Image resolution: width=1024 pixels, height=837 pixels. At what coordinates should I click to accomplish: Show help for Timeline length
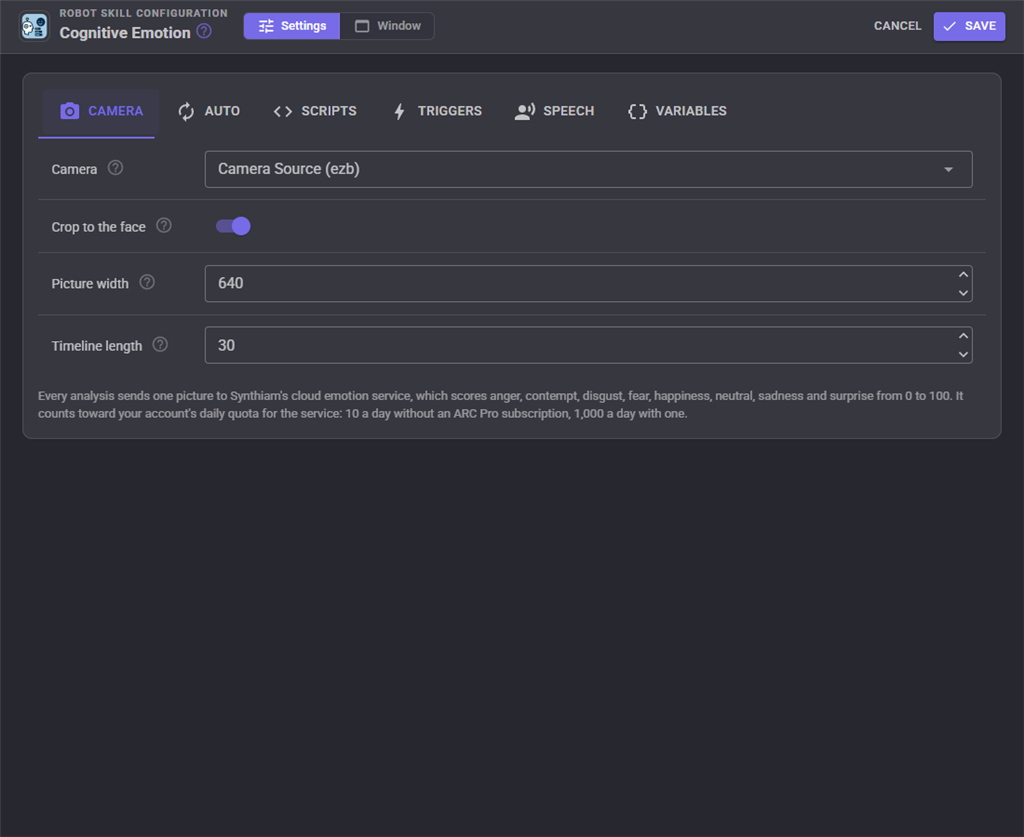(160, 345)
